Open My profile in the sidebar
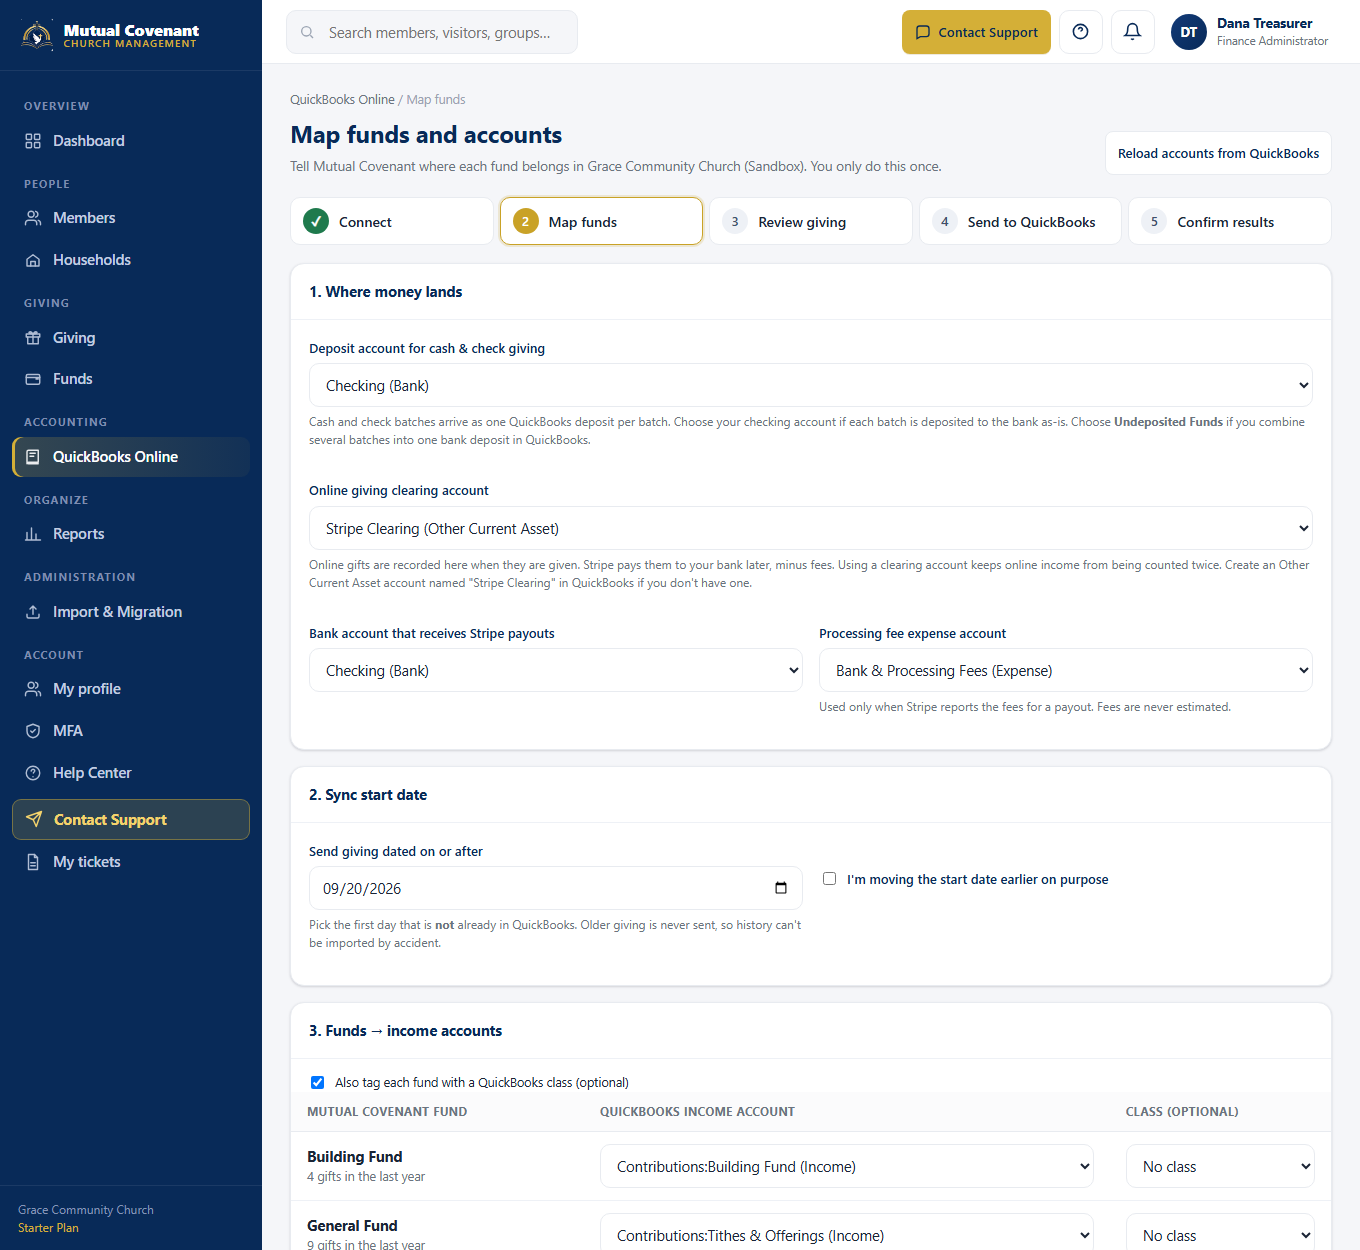 click(131, 689)
